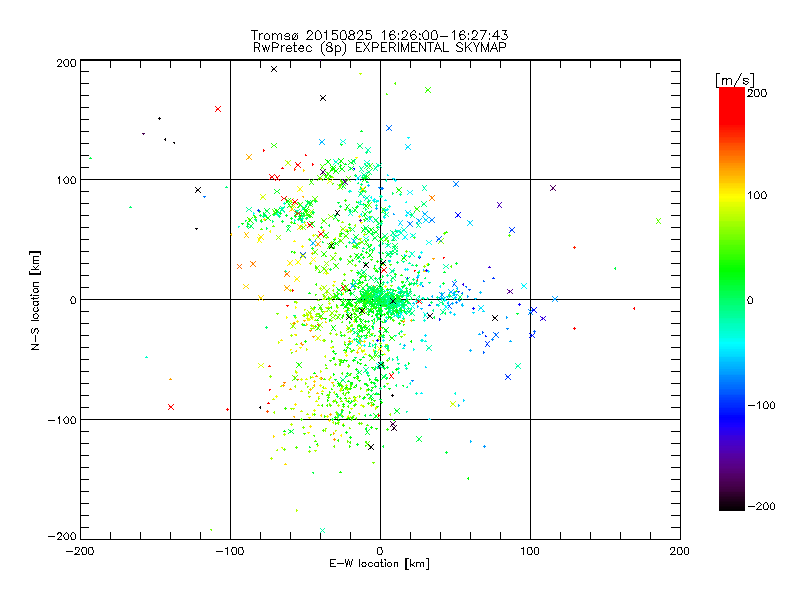Click the "E-W location [km]" axis label
The image size is (800, 600).
point(379,564)
